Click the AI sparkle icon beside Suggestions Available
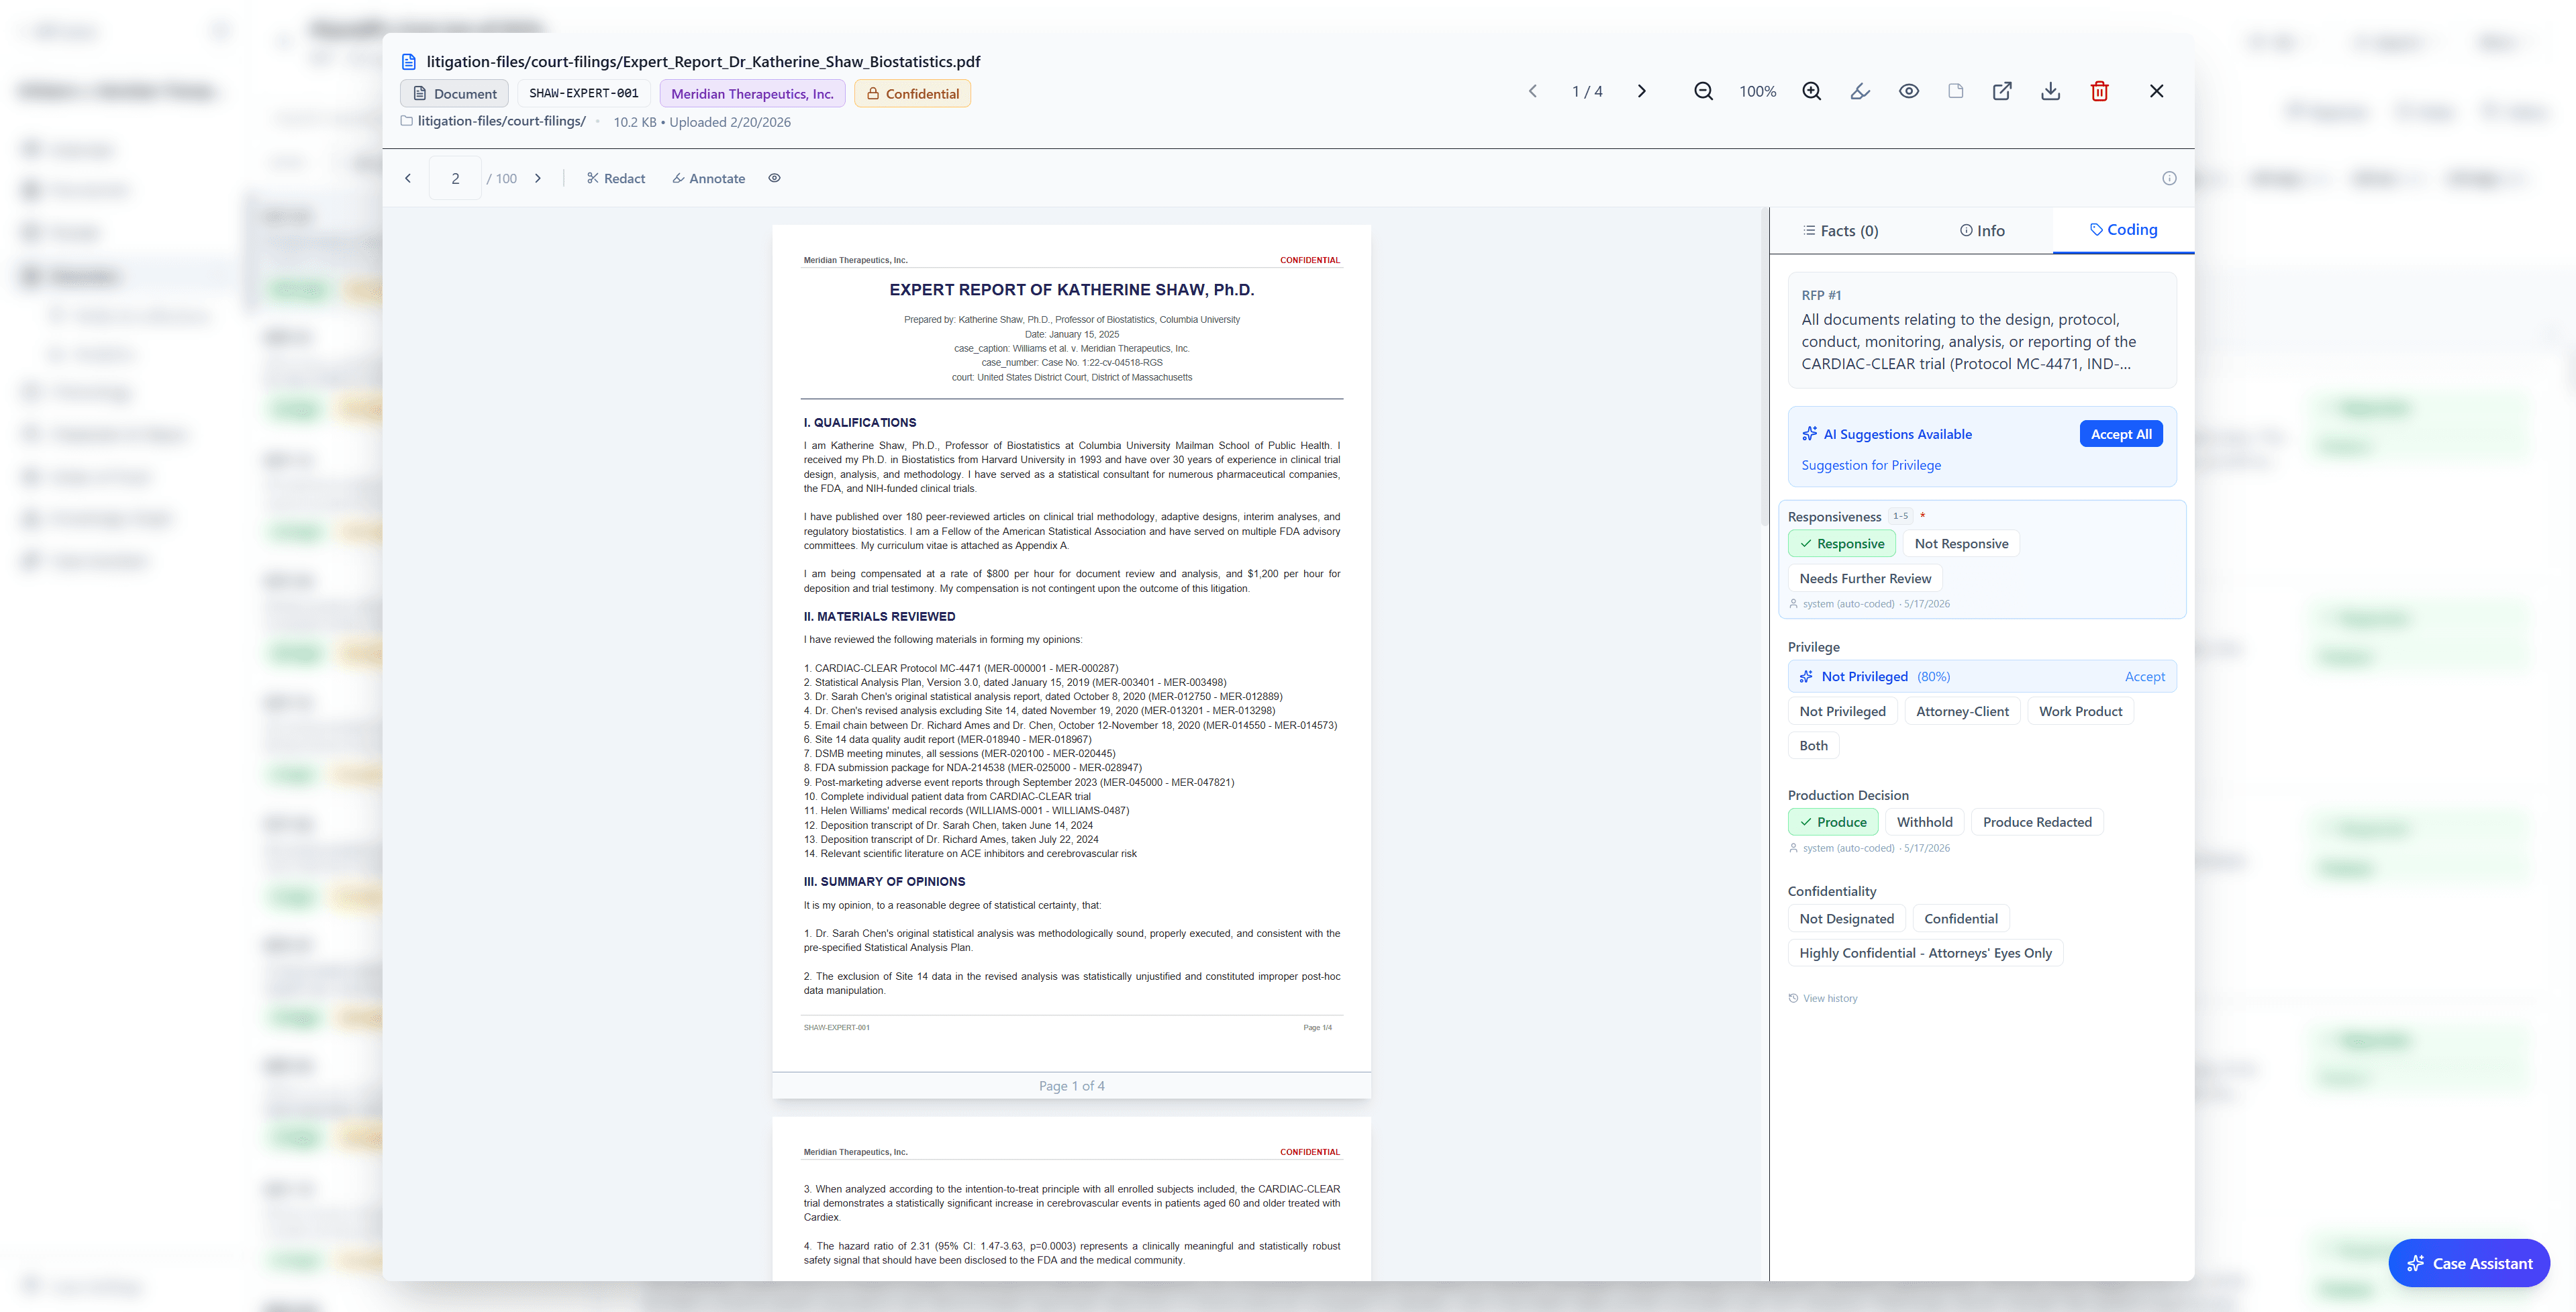2576x1312 pixels. (x=1809, y=434)
